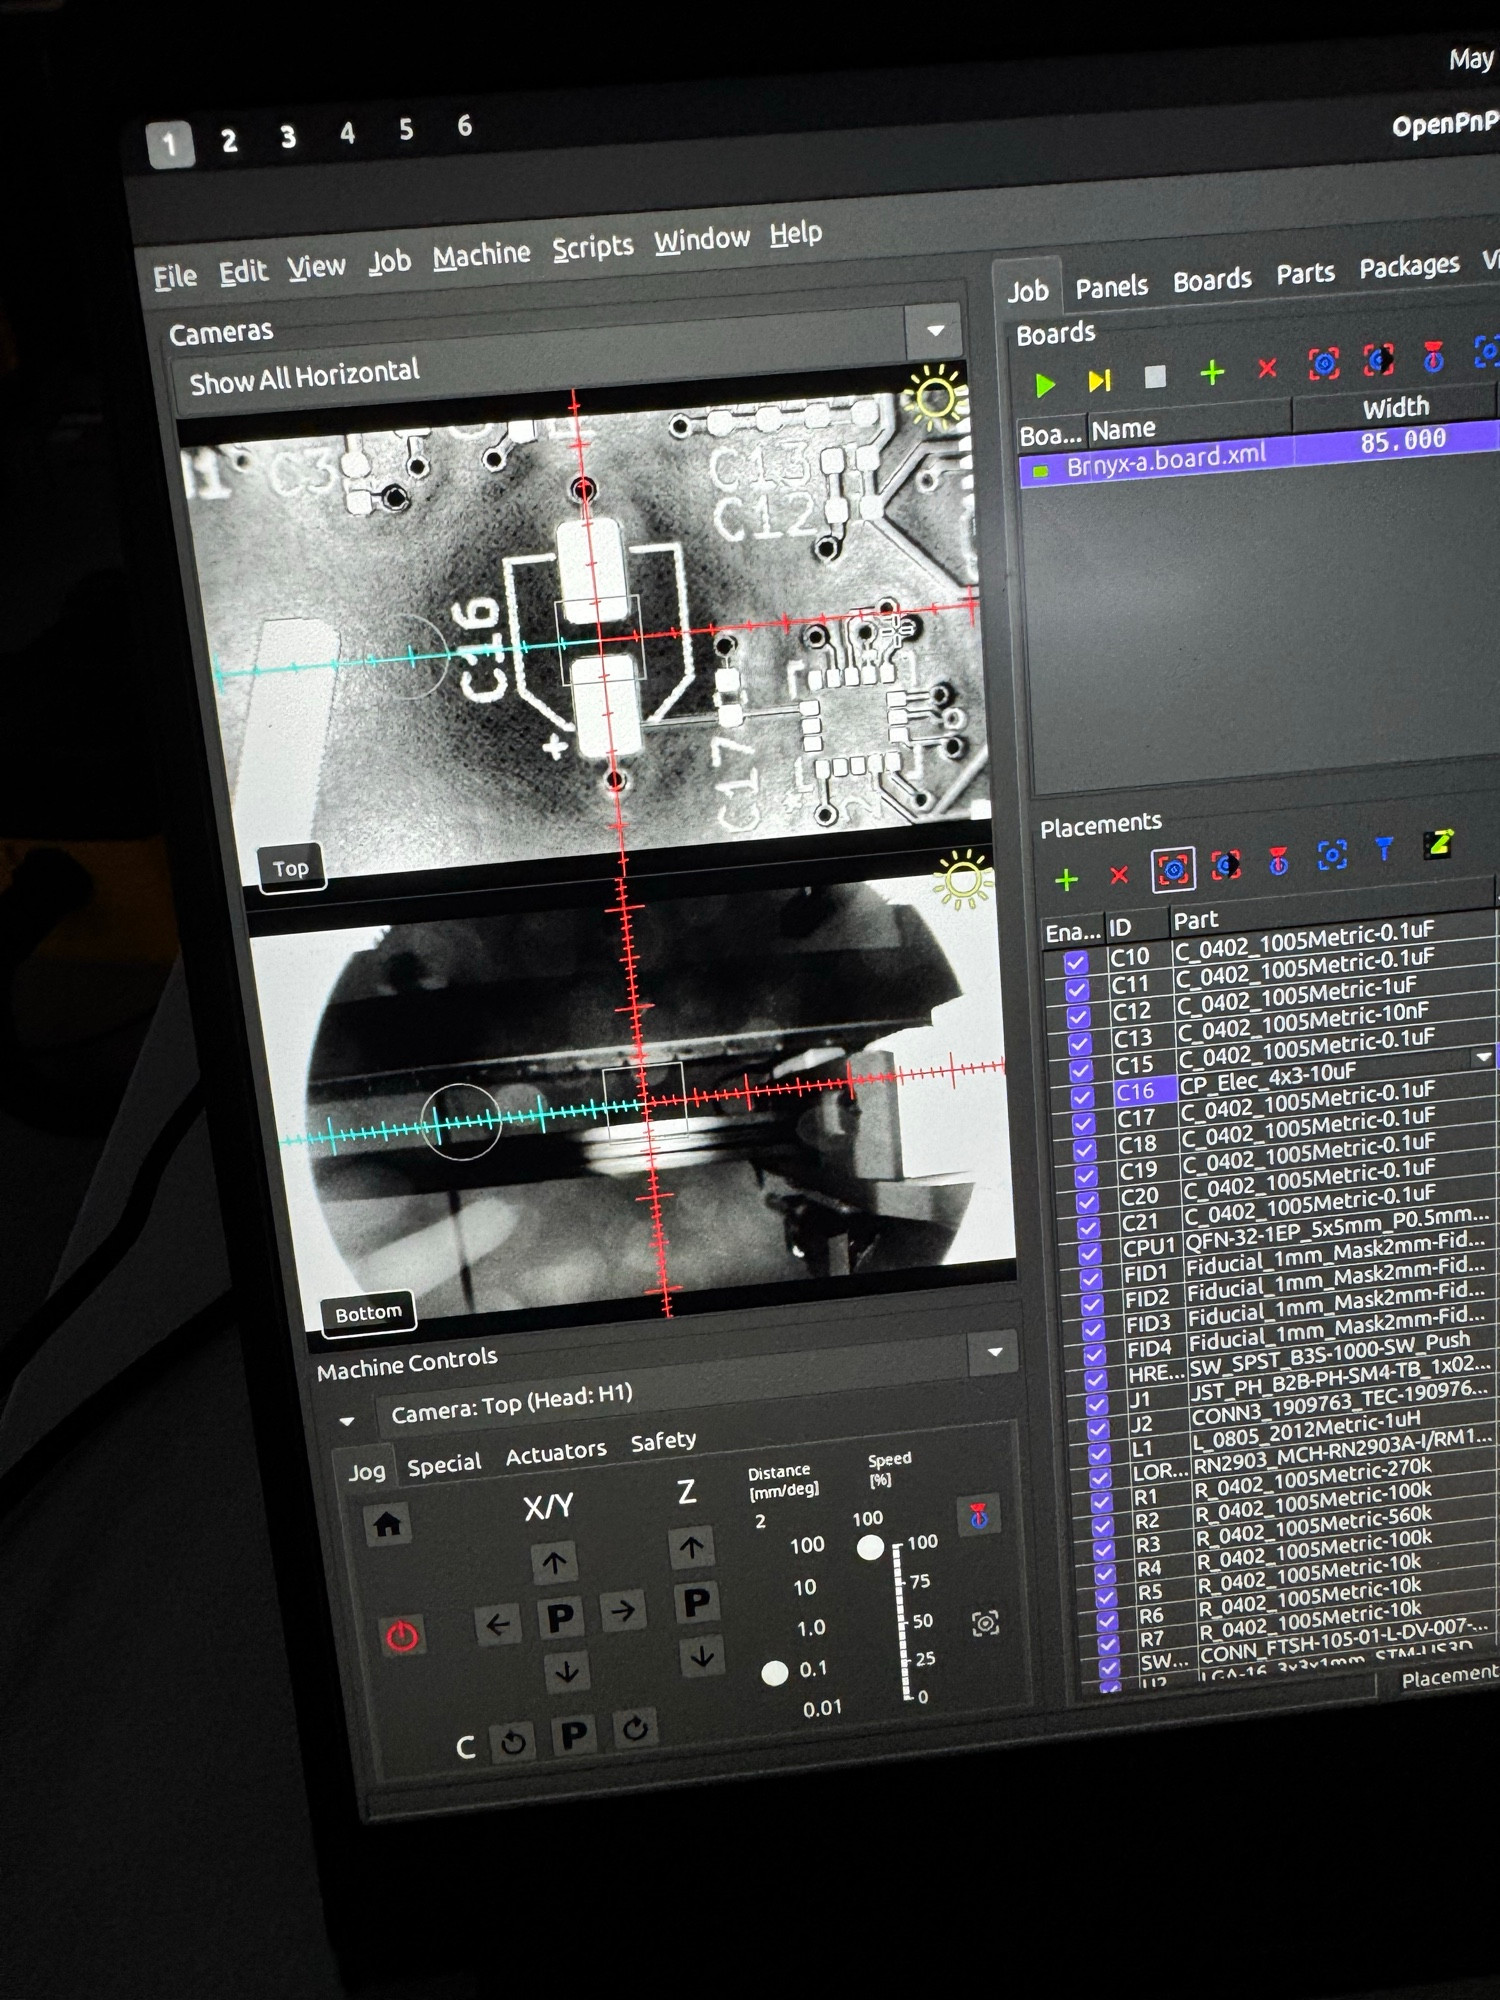
Task: Jog Y axis up with the X/Y up arrow
Action: pyautogui.click(x=554, y=1560)
